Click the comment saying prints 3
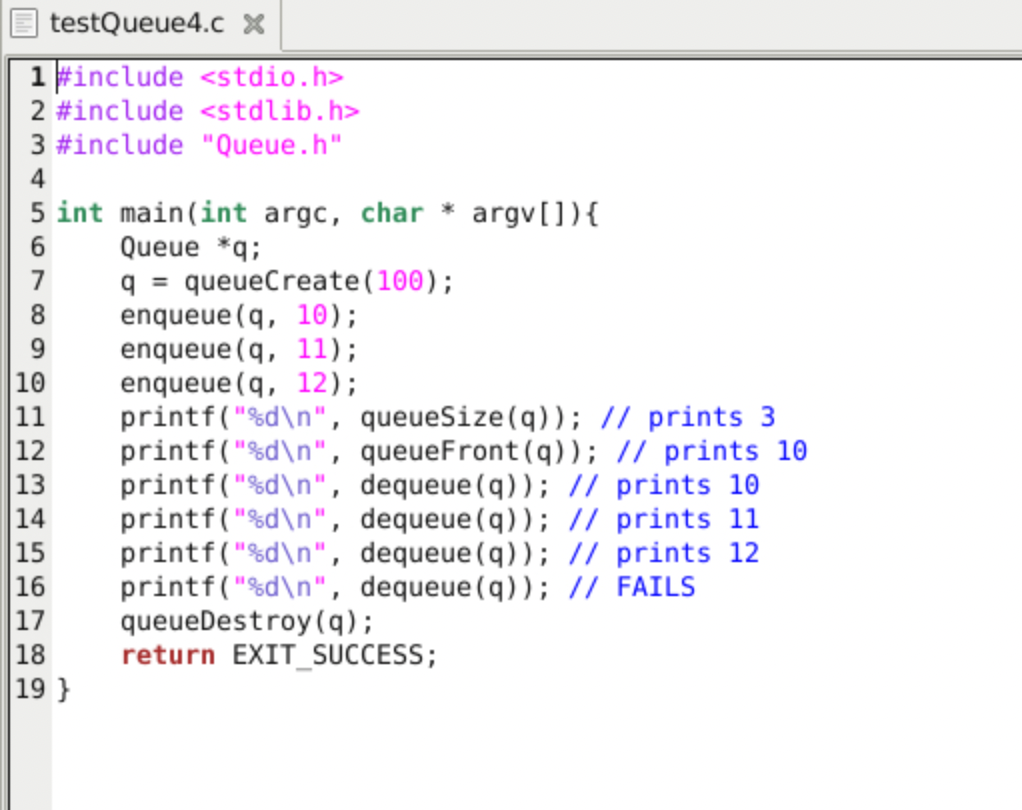The width and height of the screenshot is (1022, 810). click(x=690, y=417)
